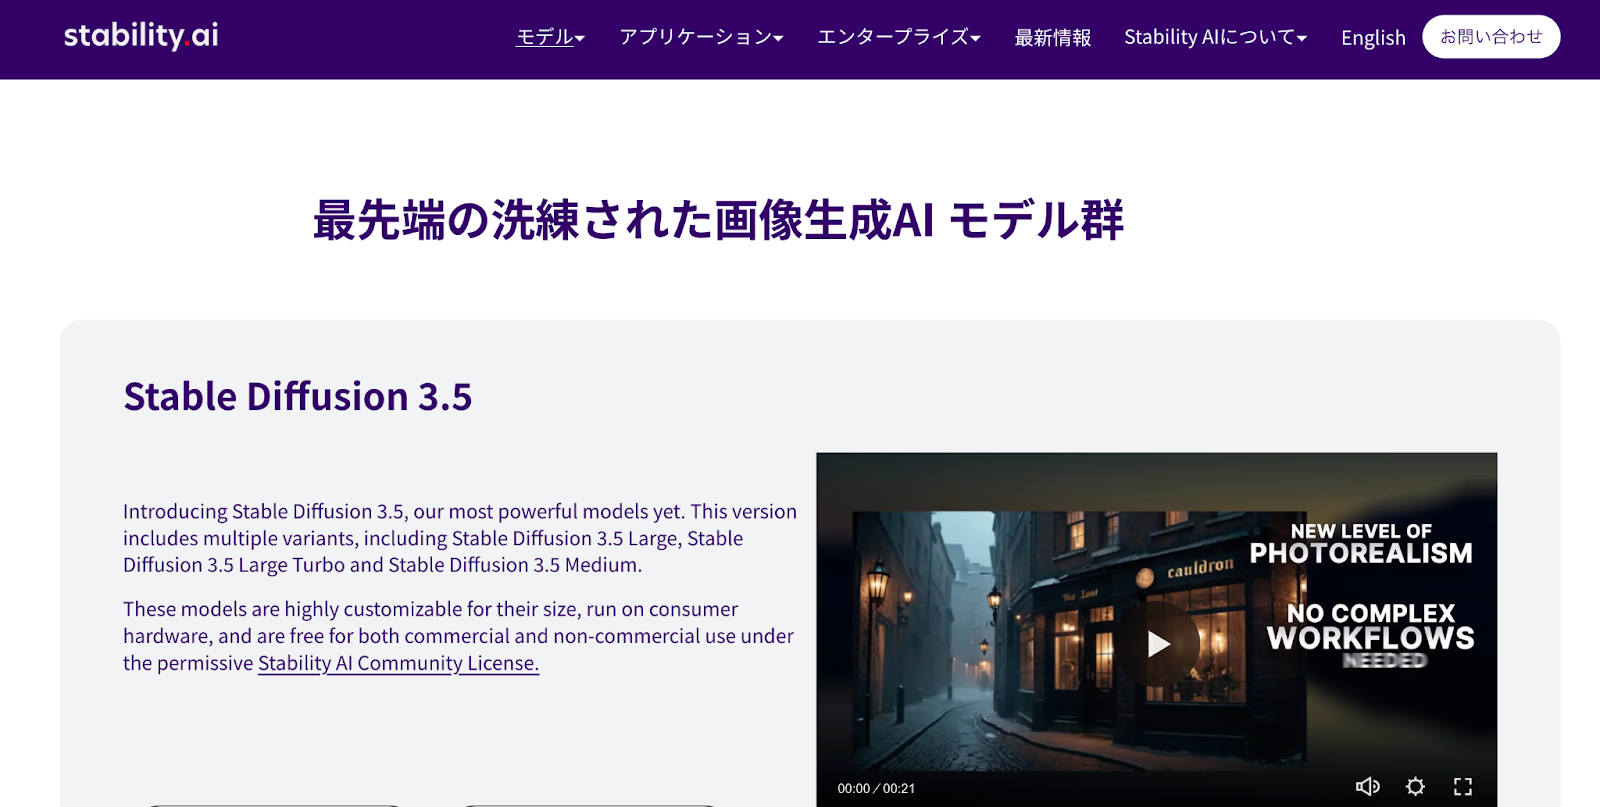1600x807 pixels.
Task: Open video settings gear icon
Action: click(1415, 787)
